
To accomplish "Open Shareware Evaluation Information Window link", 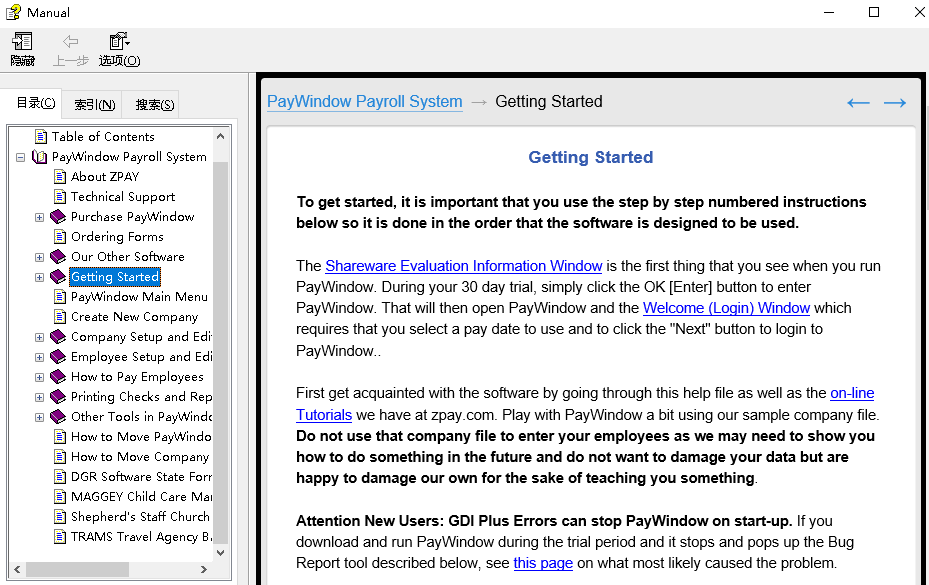I will (x=463, y=266).
